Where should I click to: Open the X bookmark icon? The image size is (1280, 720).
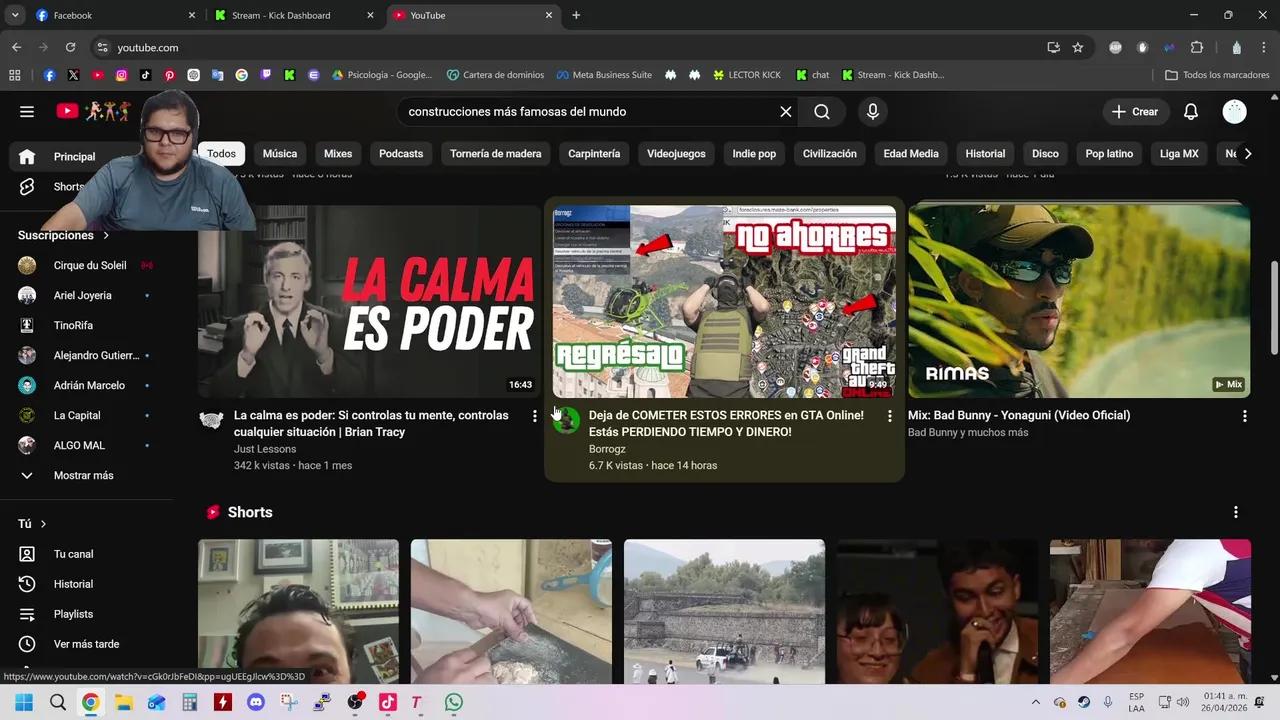[x=73, y=75]
